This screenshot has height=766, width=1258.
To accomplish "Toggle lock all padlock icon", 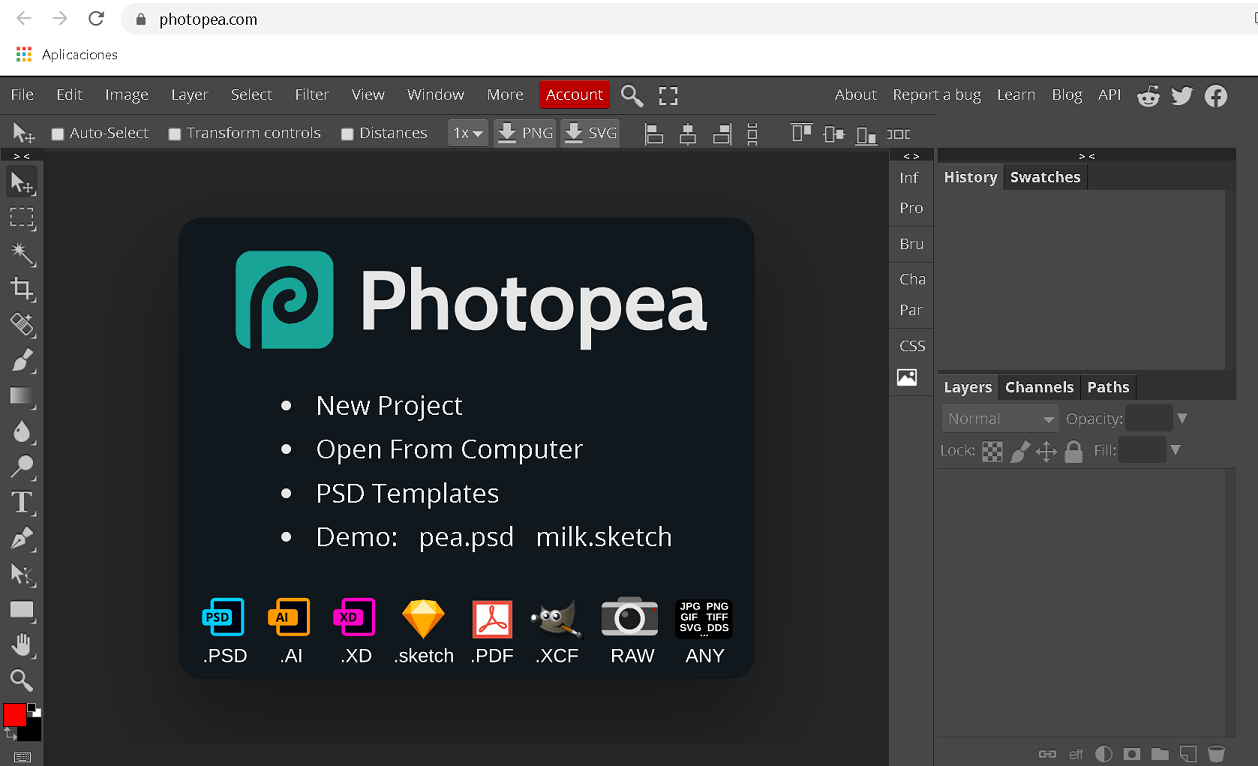I will 1074,452.
